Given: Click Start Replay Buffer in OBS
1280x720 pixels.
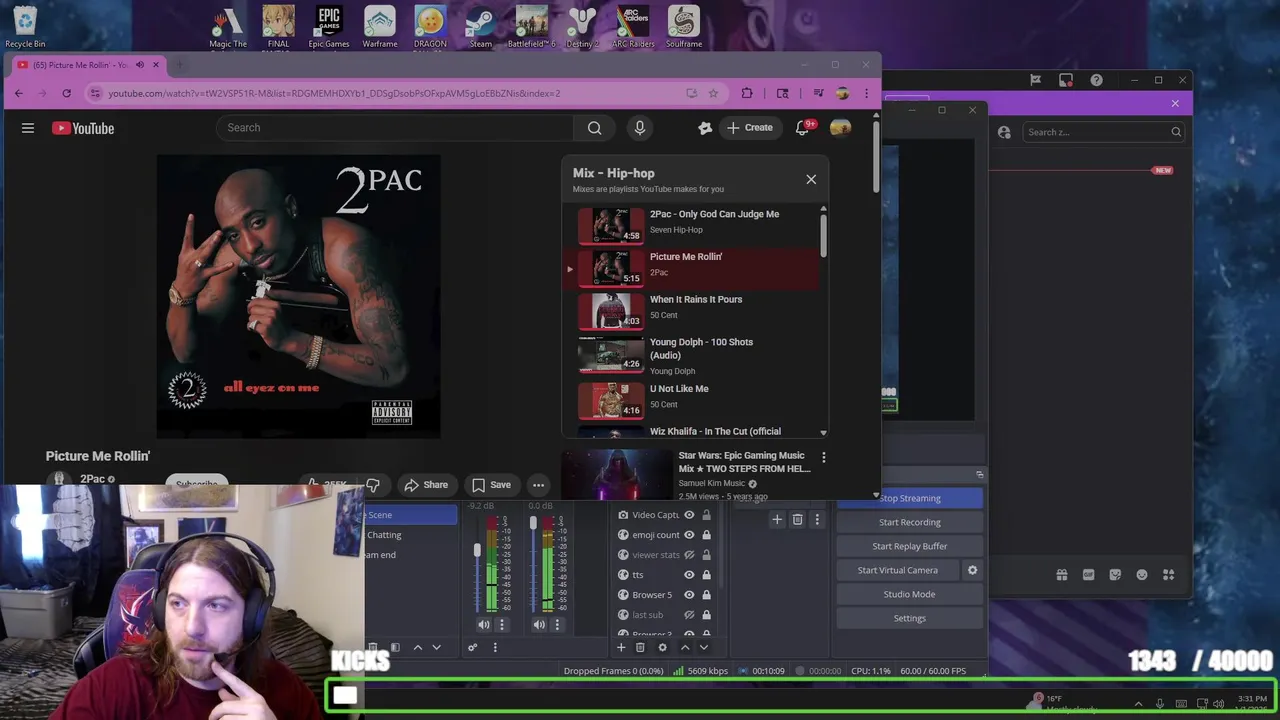Looking at the screenshot, I should tap(910, 546).
